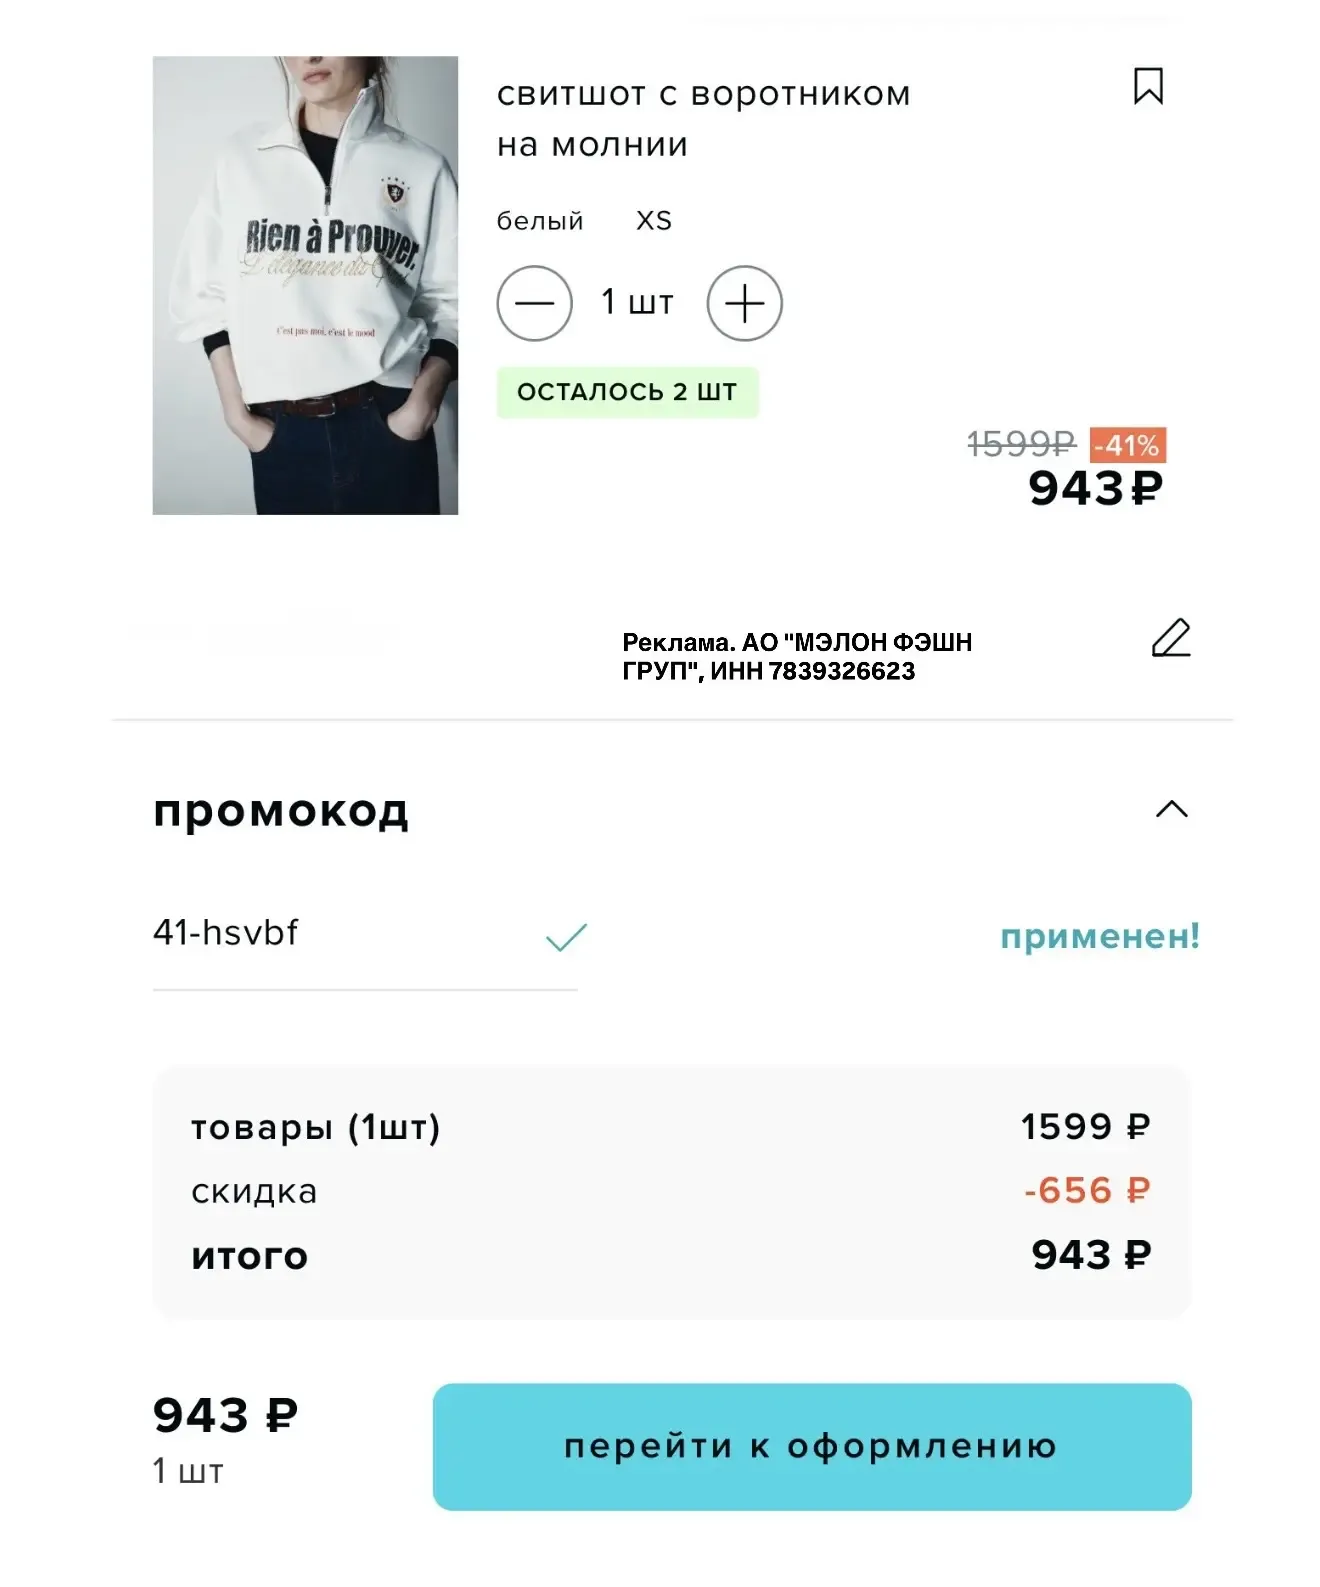Click the promo code checkmark icon
Viewport: 1320px width, 1587px height.
(566, 937)
